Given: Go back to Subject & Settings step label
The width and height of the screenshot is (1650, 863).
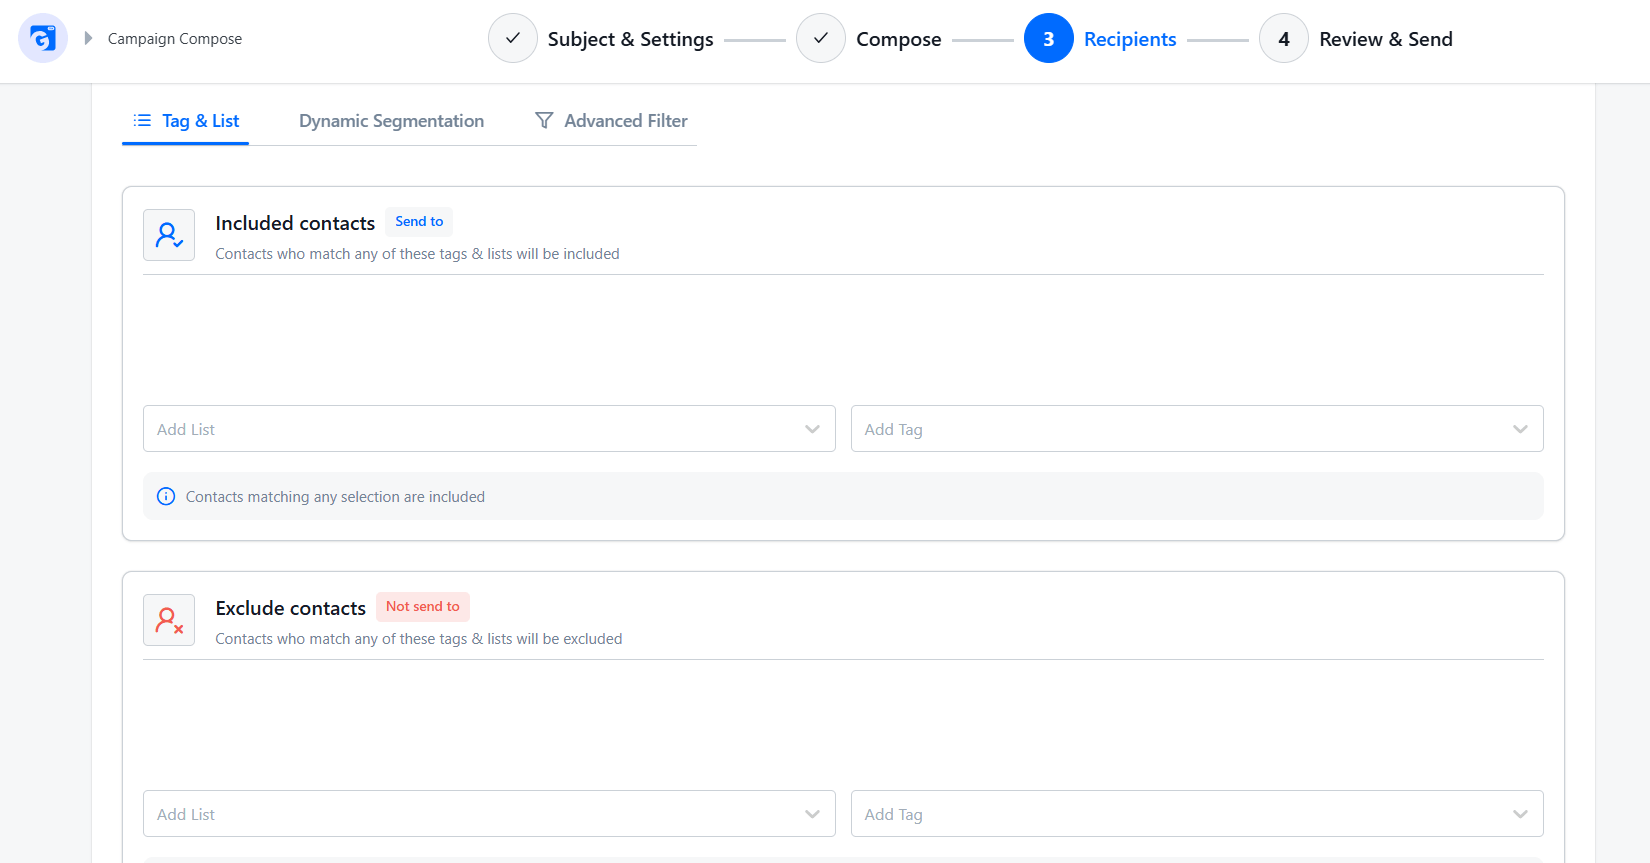Looking at the screenshot, I should [631, 39].
